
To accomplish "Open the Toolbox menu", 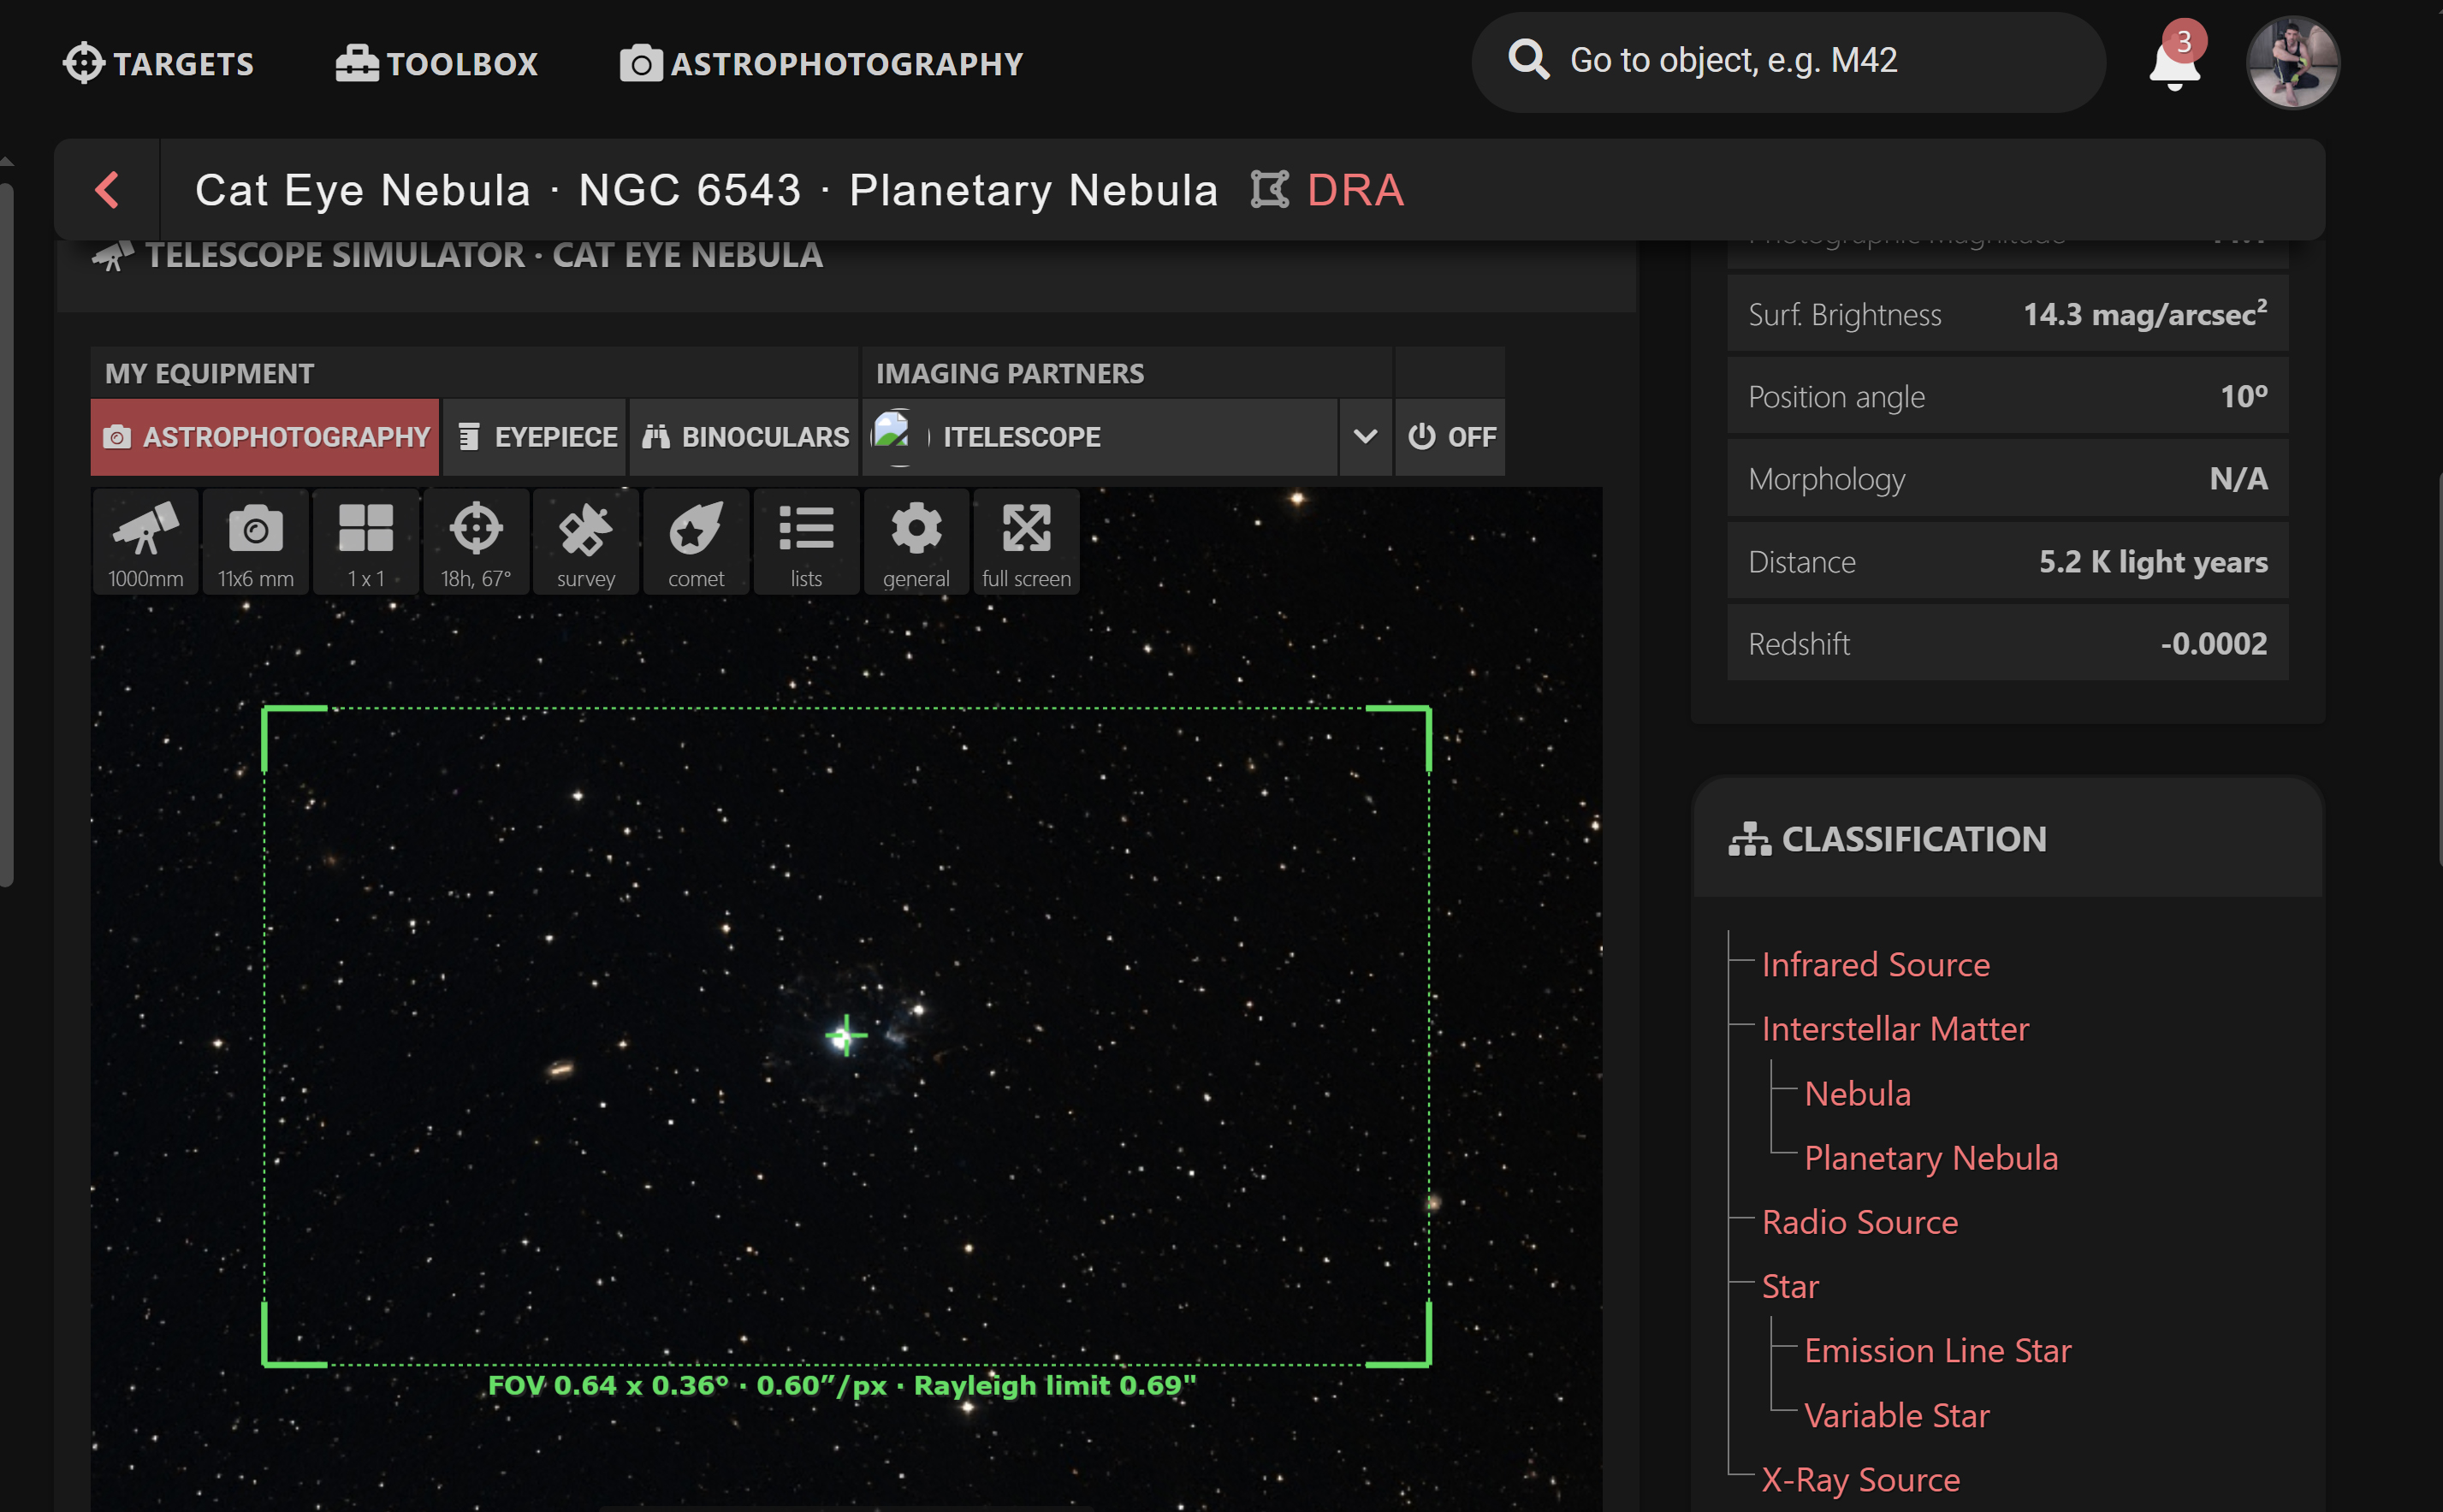I will [436, 64].
